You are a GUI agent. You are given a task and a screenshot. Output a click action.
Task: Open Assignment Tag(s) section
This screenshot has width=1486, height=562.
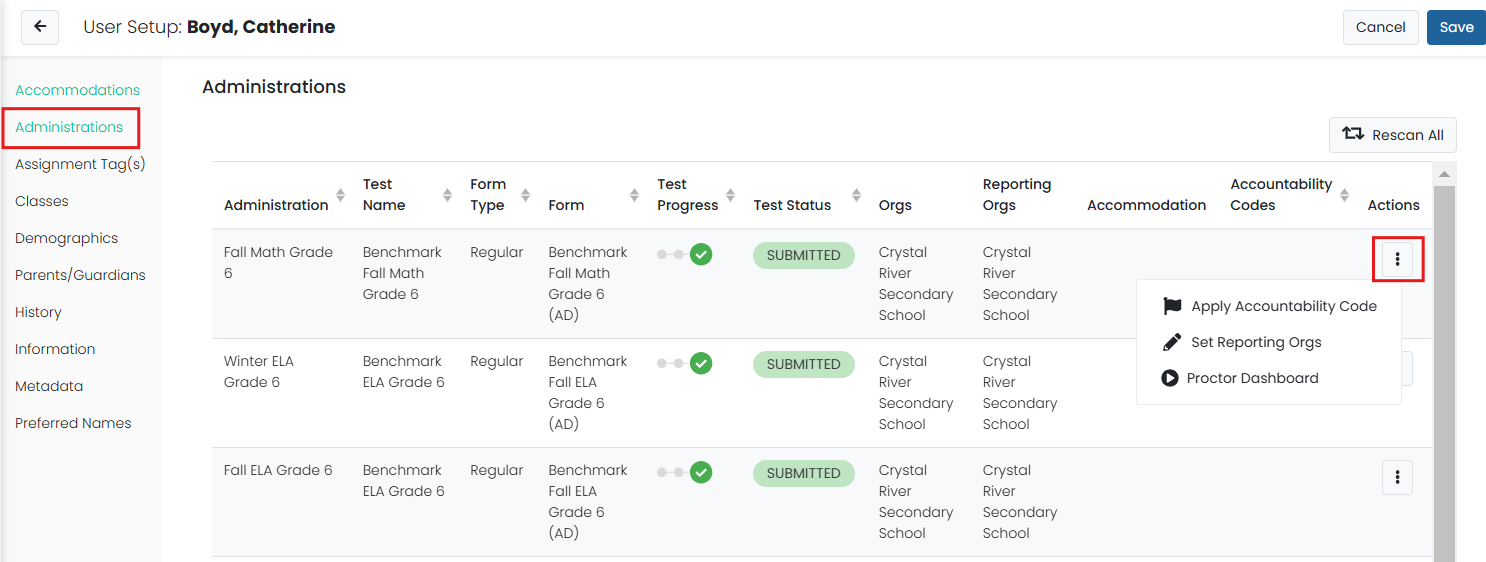point(80,164)
